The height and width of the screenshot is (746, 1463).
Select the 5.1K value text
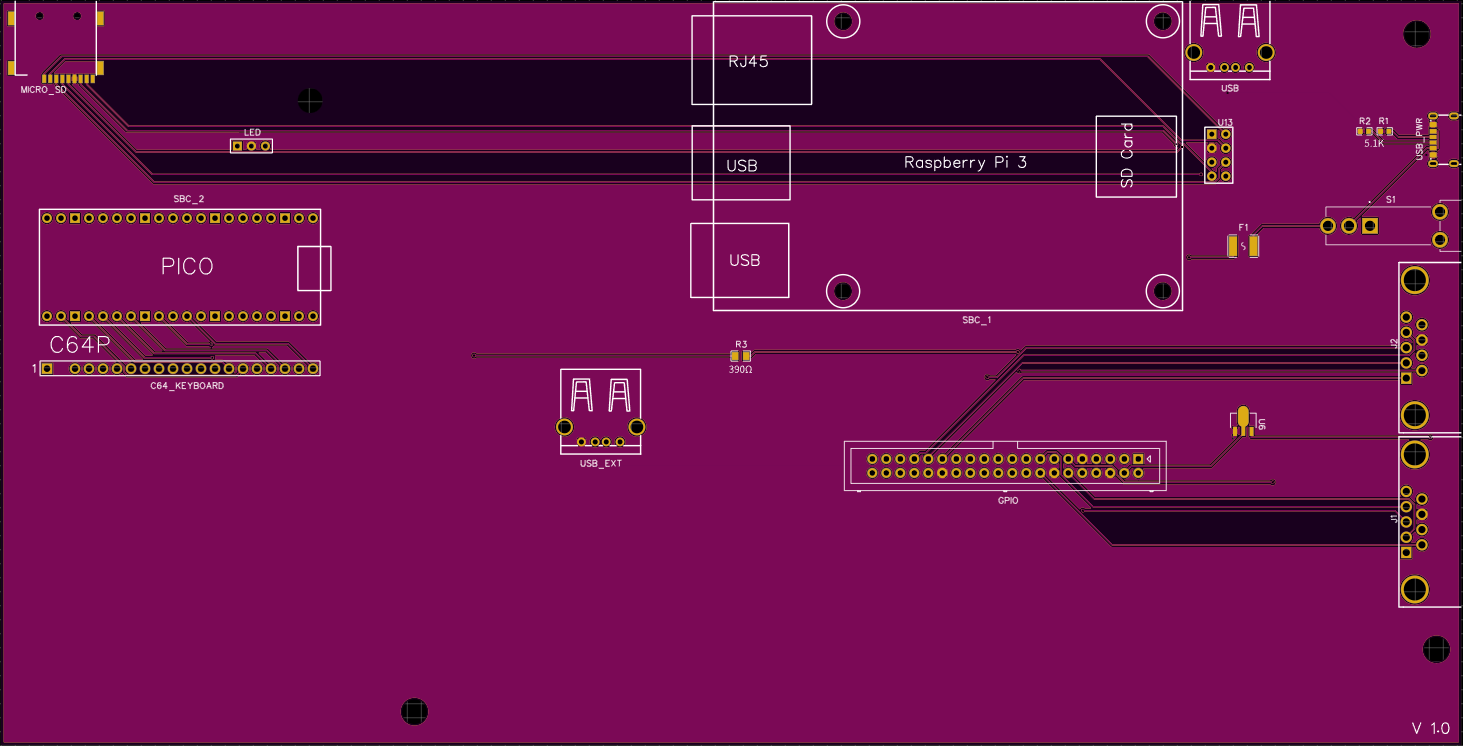[1374, 143]
